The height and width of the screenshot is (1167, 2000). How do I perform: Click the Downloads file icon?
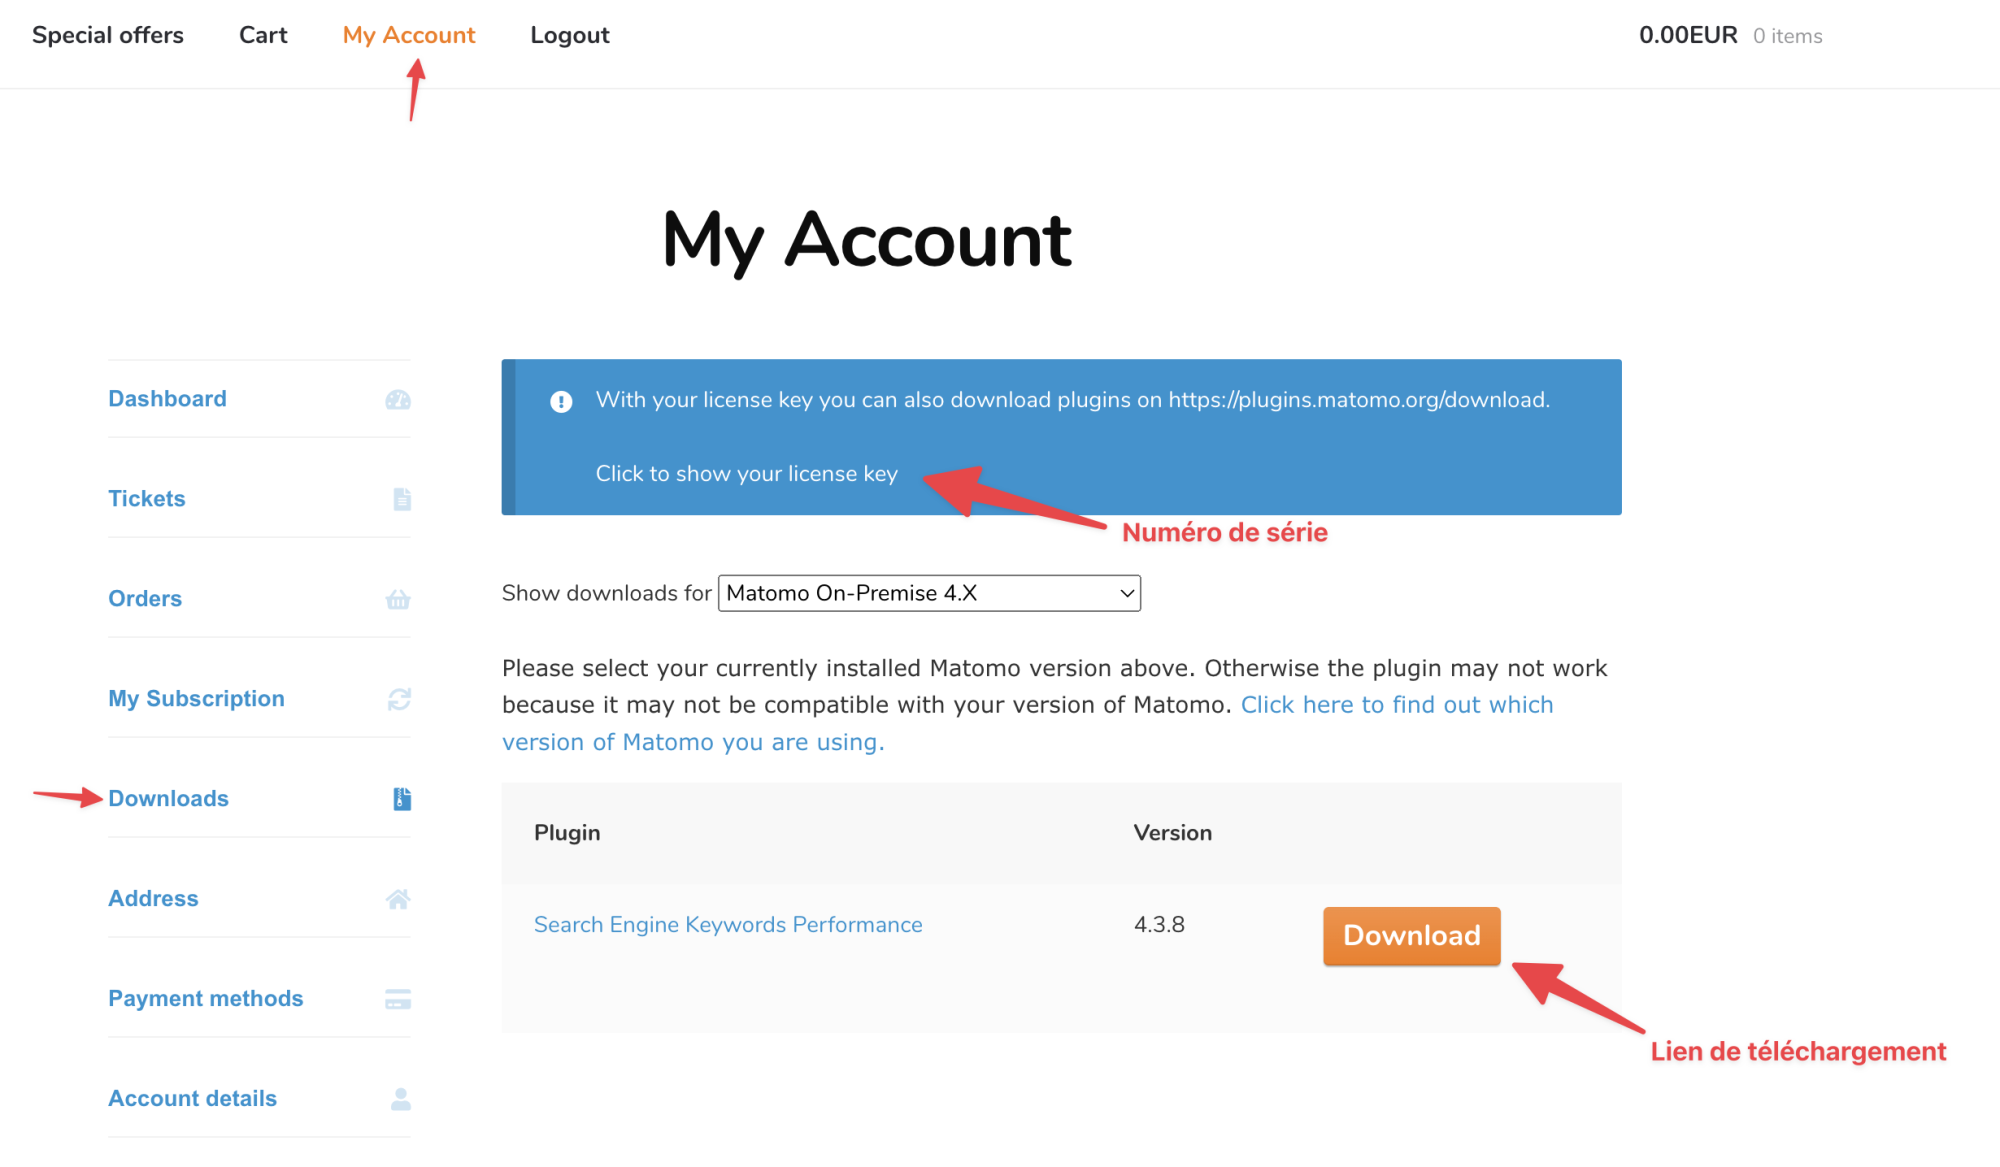(402, 798)
